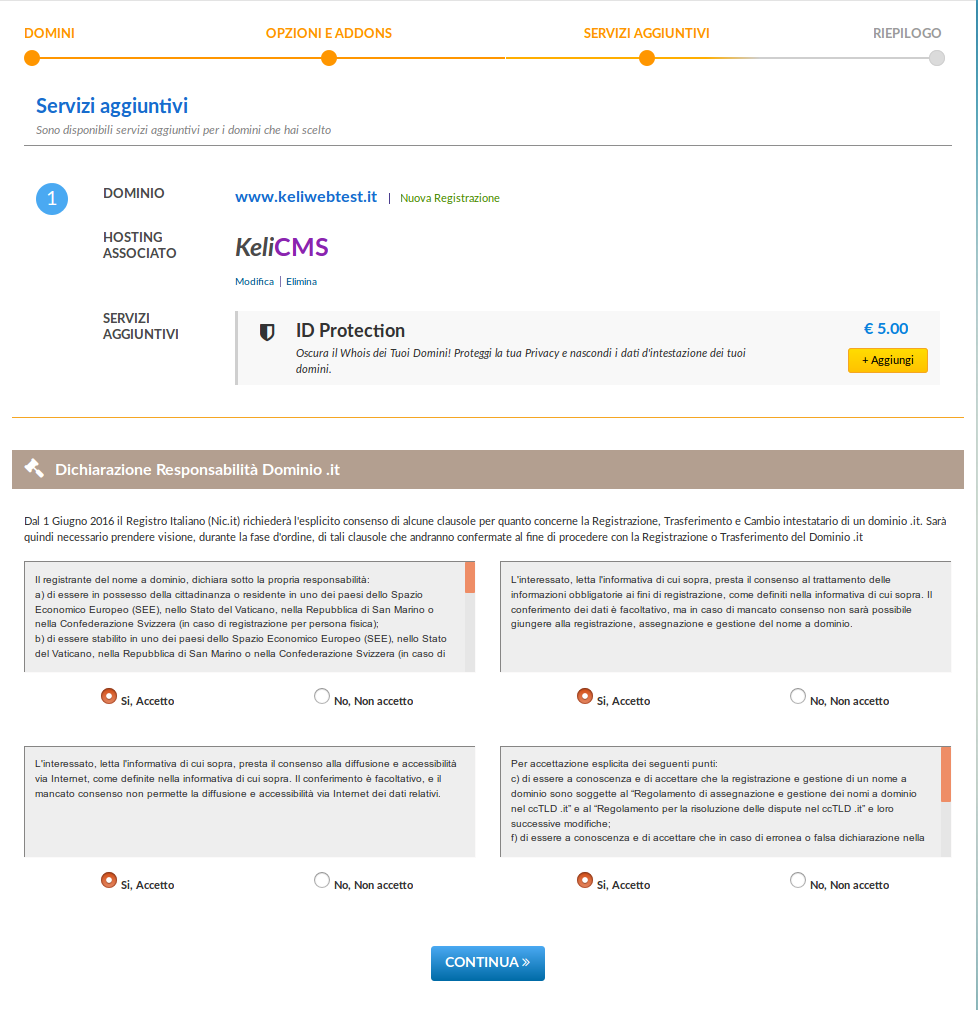Click the Elimina hosting link

click(302, 281)
